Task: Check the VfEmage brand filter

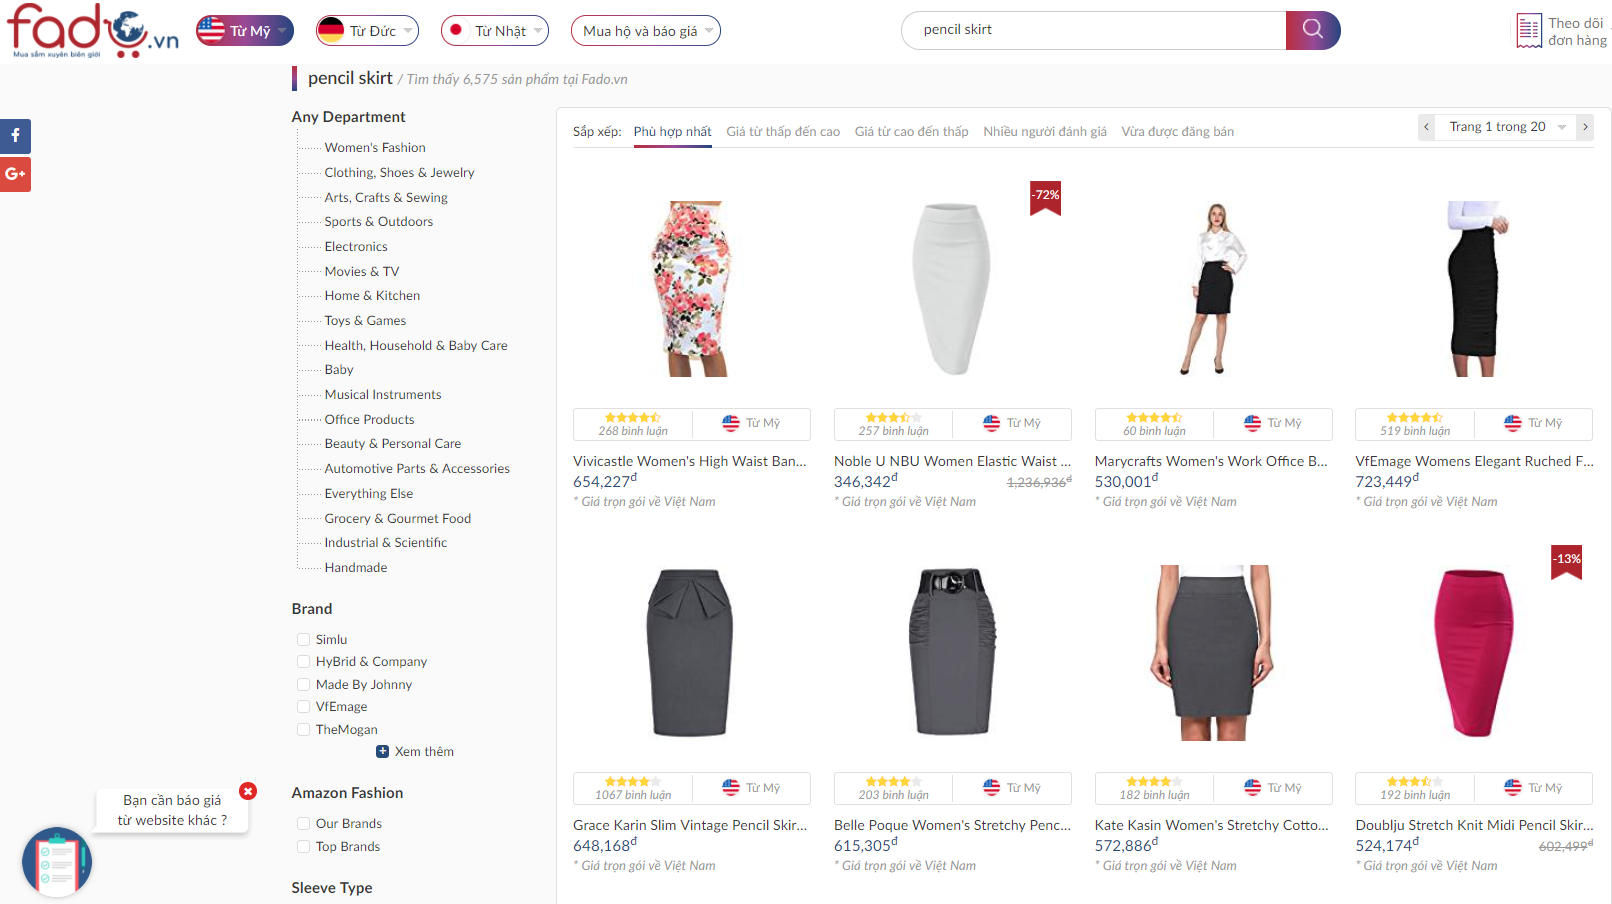Action: 303,706
